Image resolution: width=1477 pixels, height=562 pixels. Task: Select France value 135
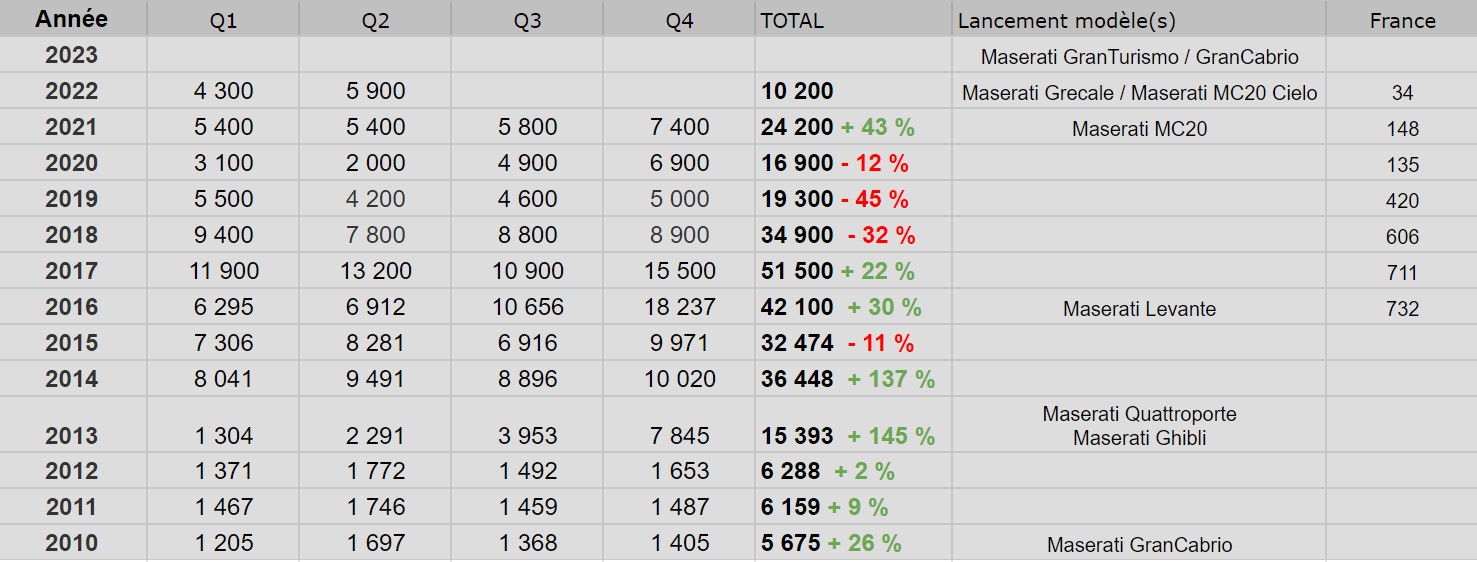[1402, 165]
